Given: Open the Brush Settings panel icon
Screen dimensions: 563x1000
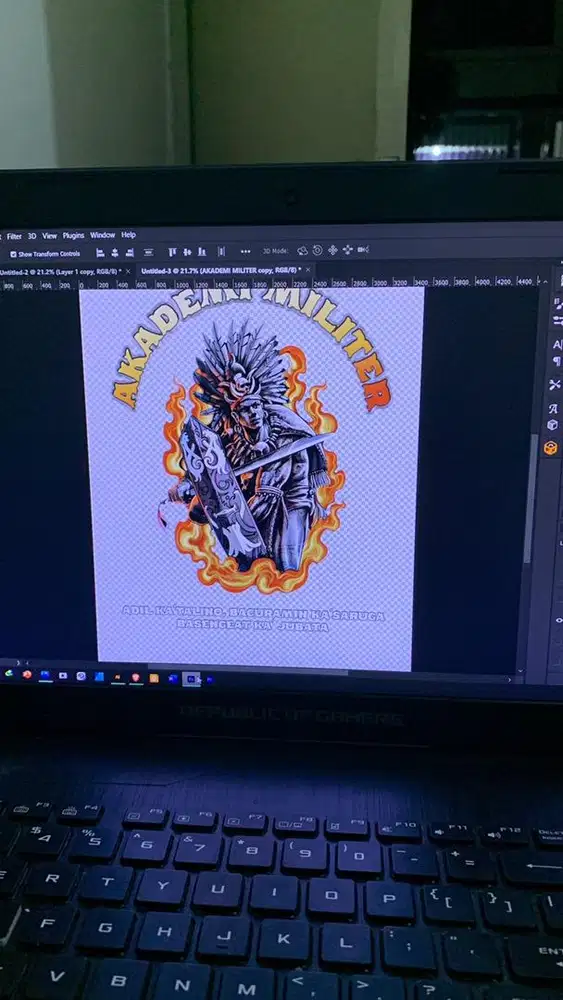Looking at the screenshot, I should pos(559,302).
